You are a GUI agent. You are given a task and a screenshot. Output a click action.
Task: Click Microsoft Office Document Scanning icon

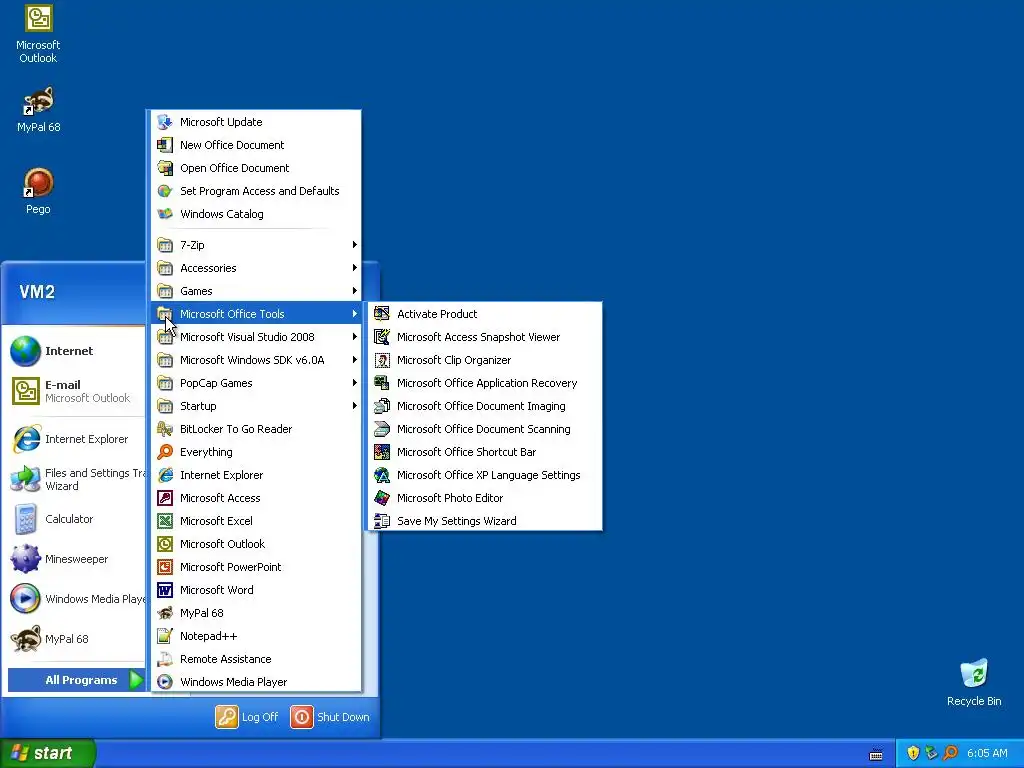[x=382, y=429]
